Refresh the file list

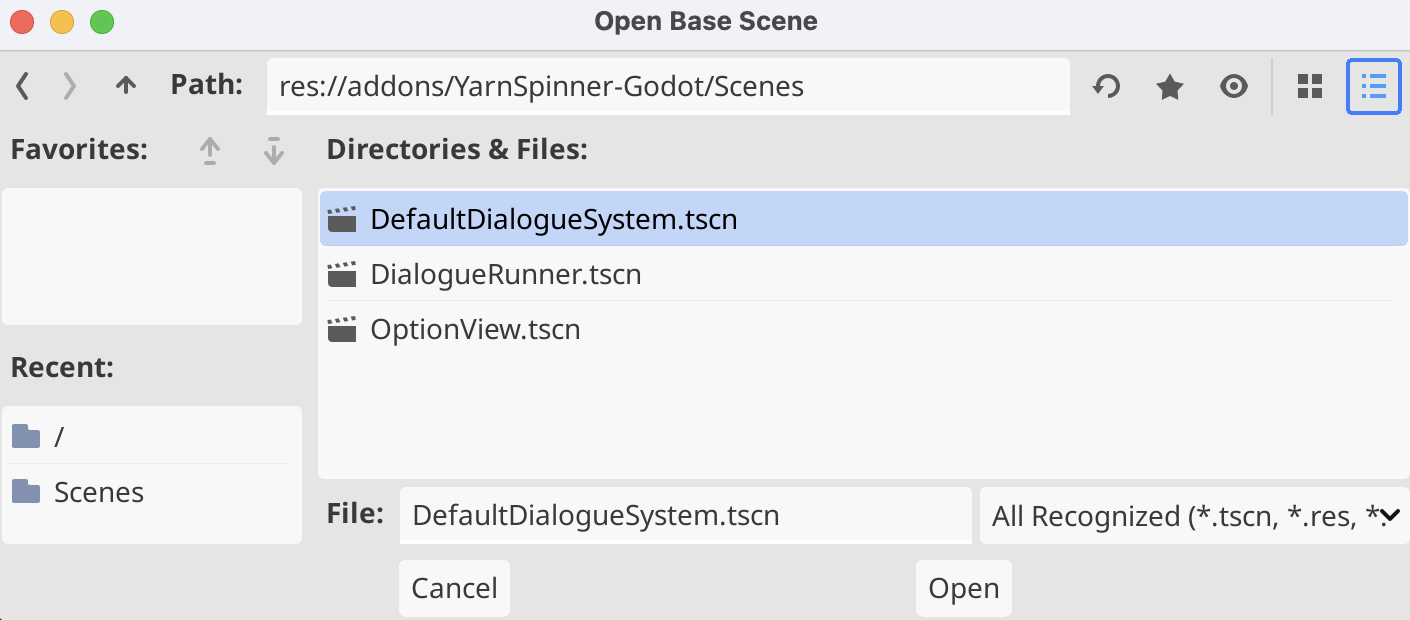point(1106,87)
